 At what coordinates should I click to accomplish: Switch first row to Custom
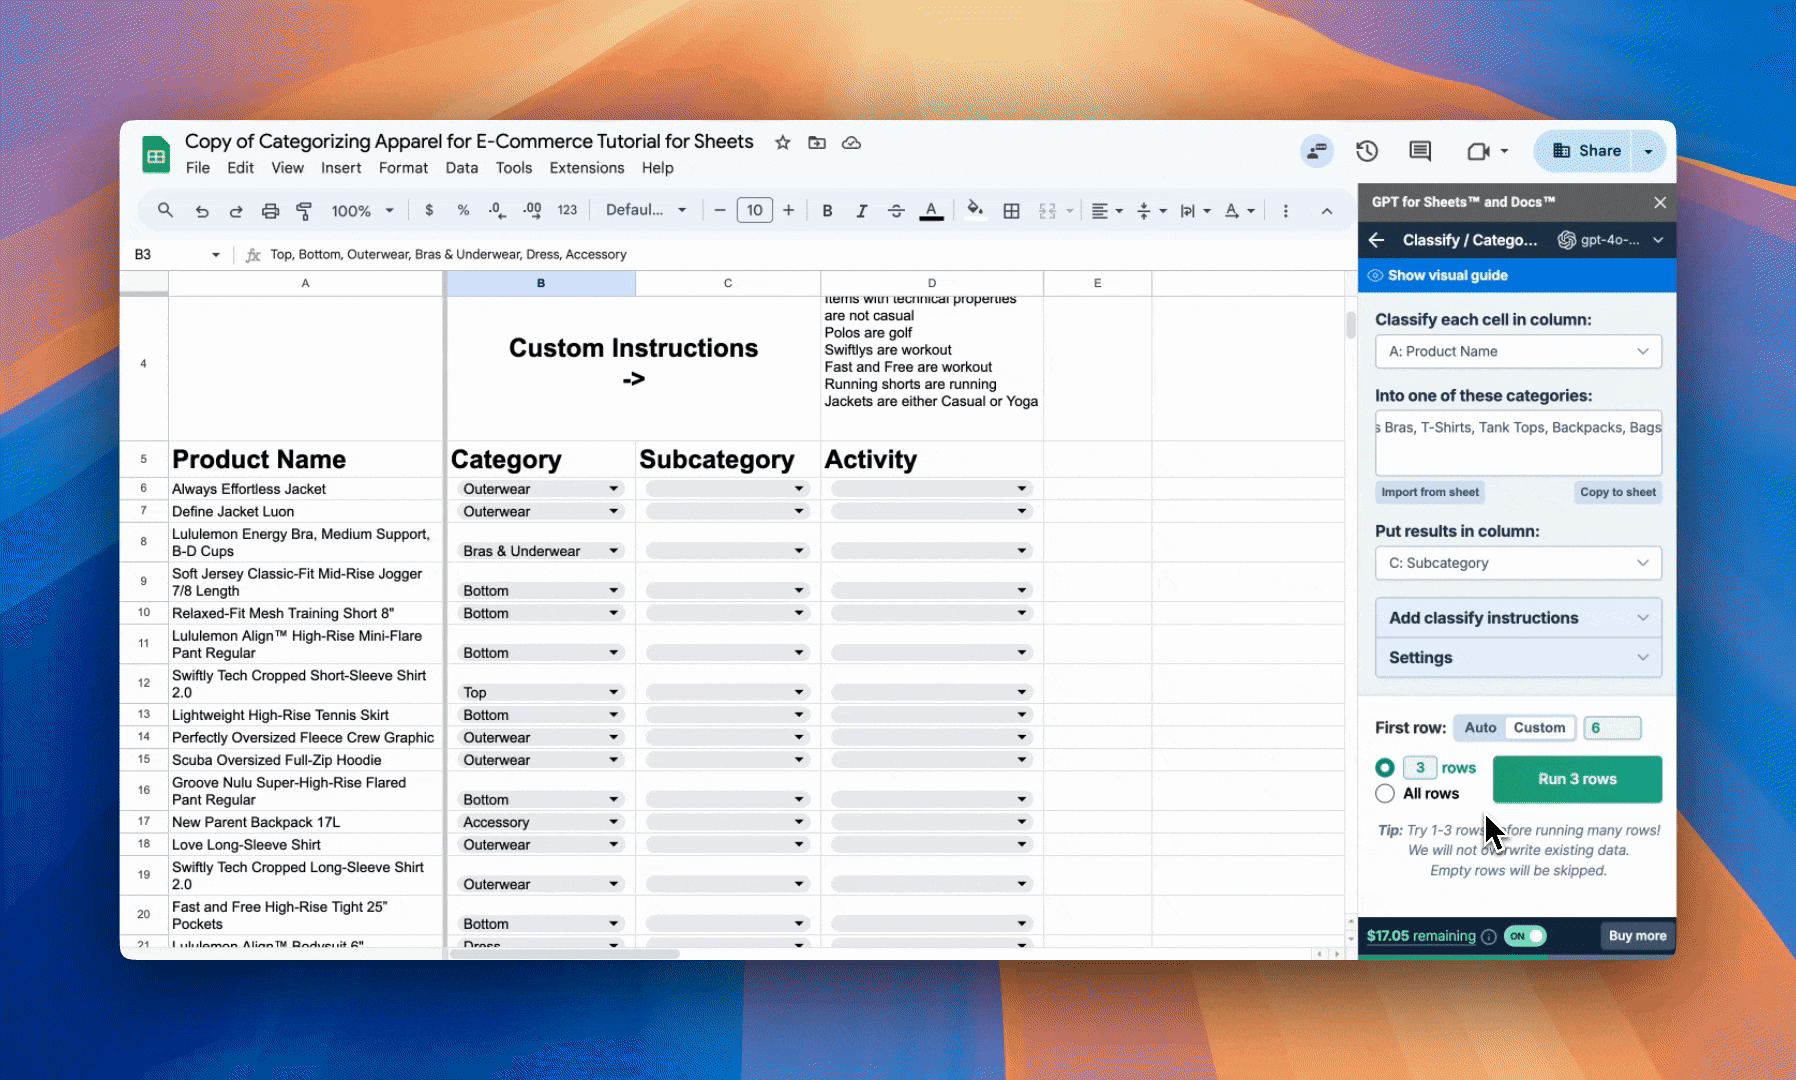click(1540, 728)
